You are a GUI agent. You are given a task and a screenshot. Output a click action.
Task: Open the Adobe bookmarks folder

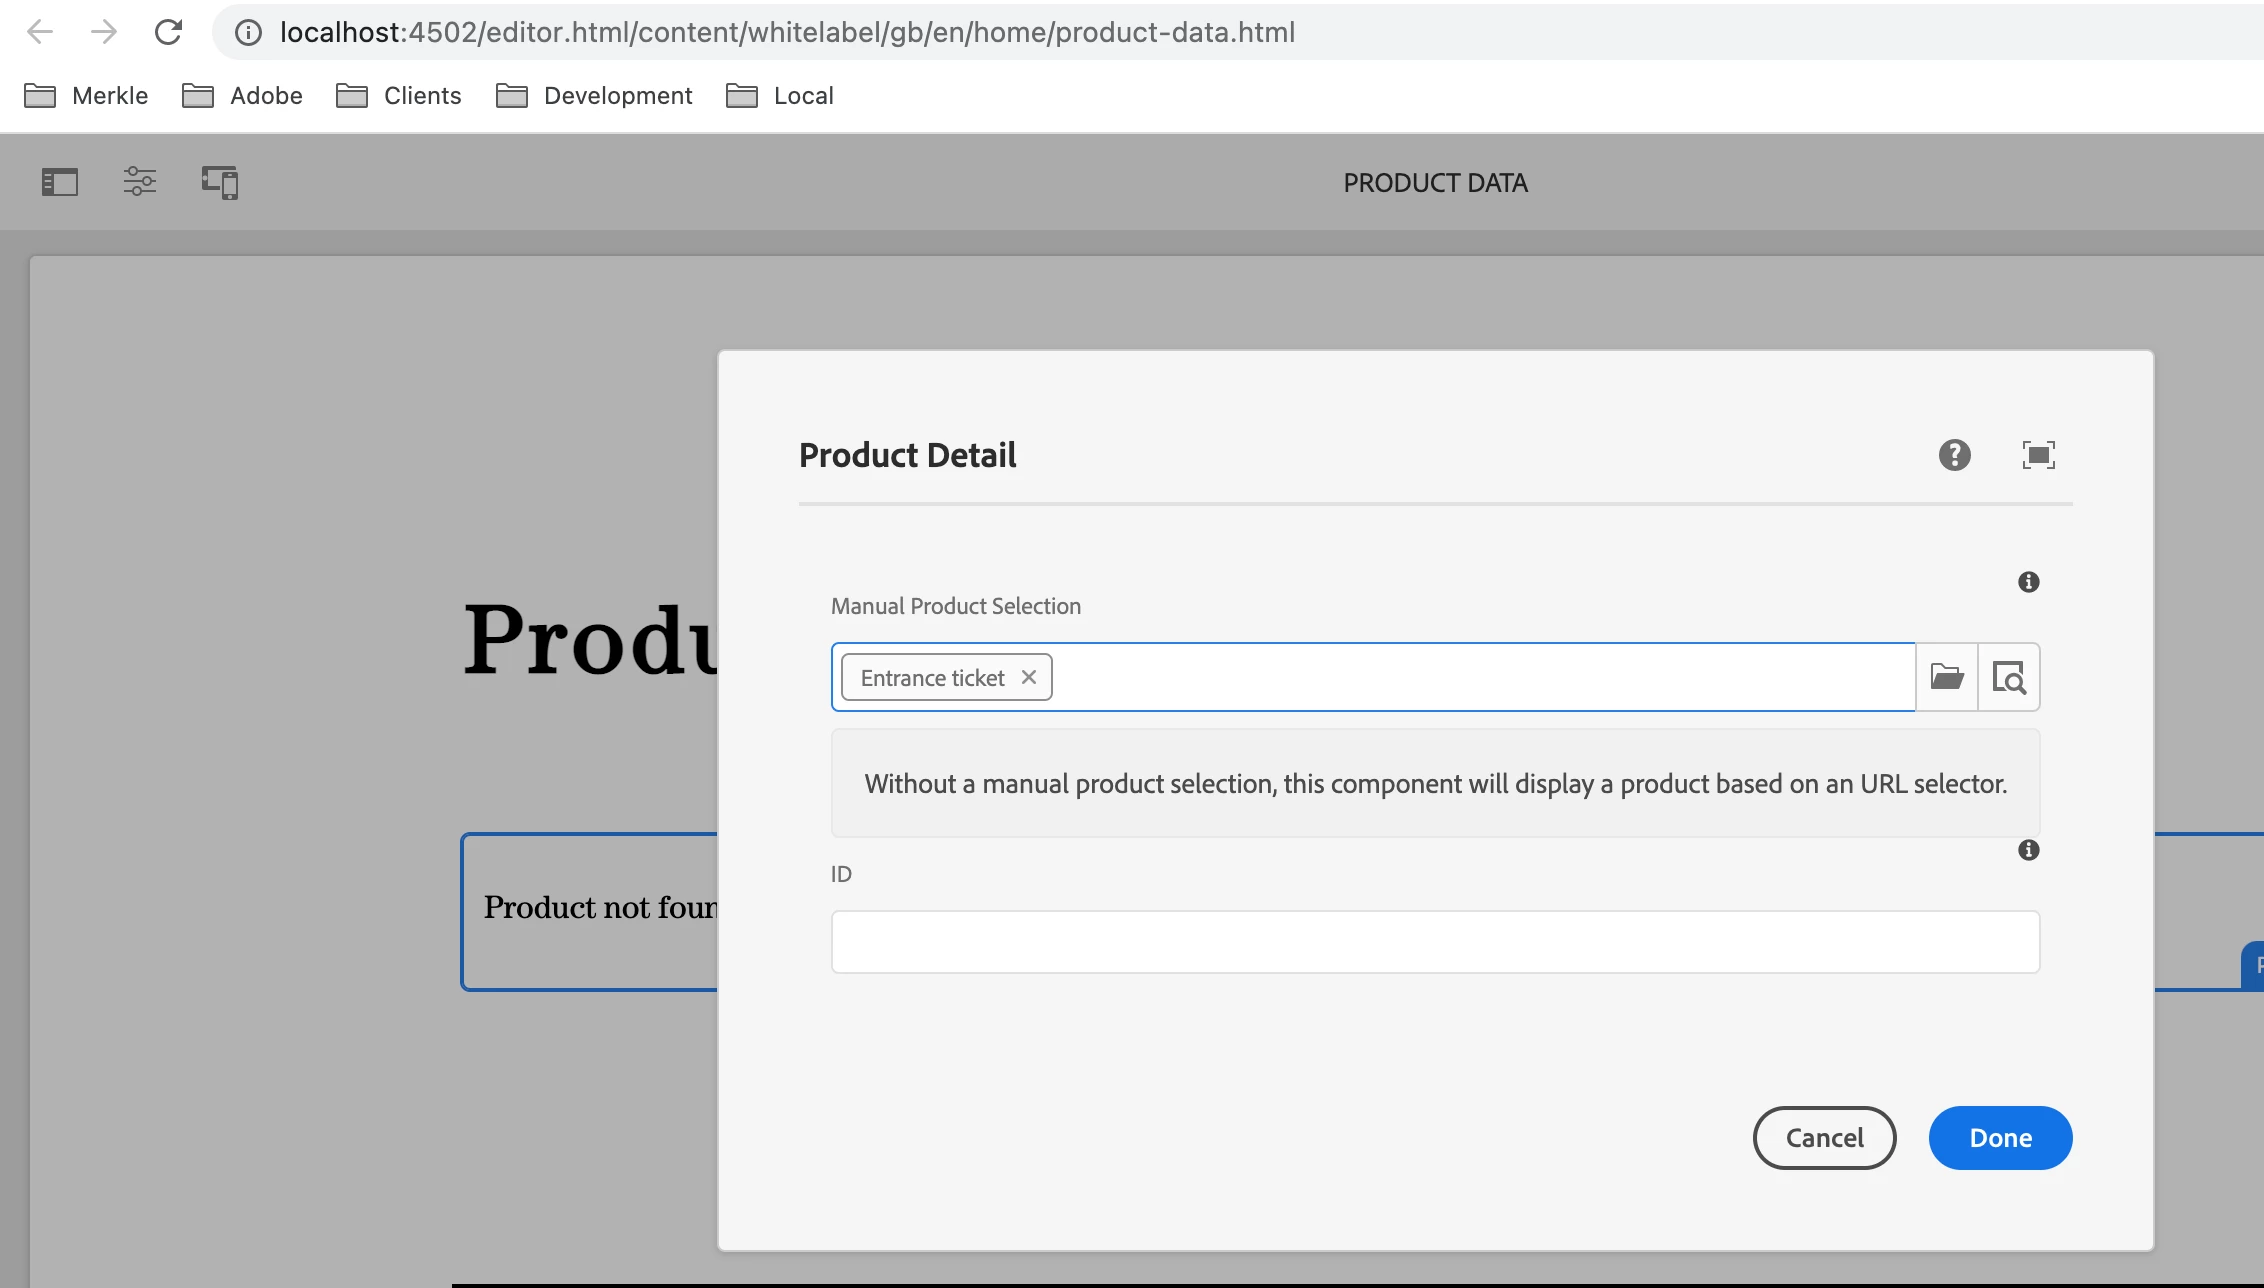coord(243,96)
